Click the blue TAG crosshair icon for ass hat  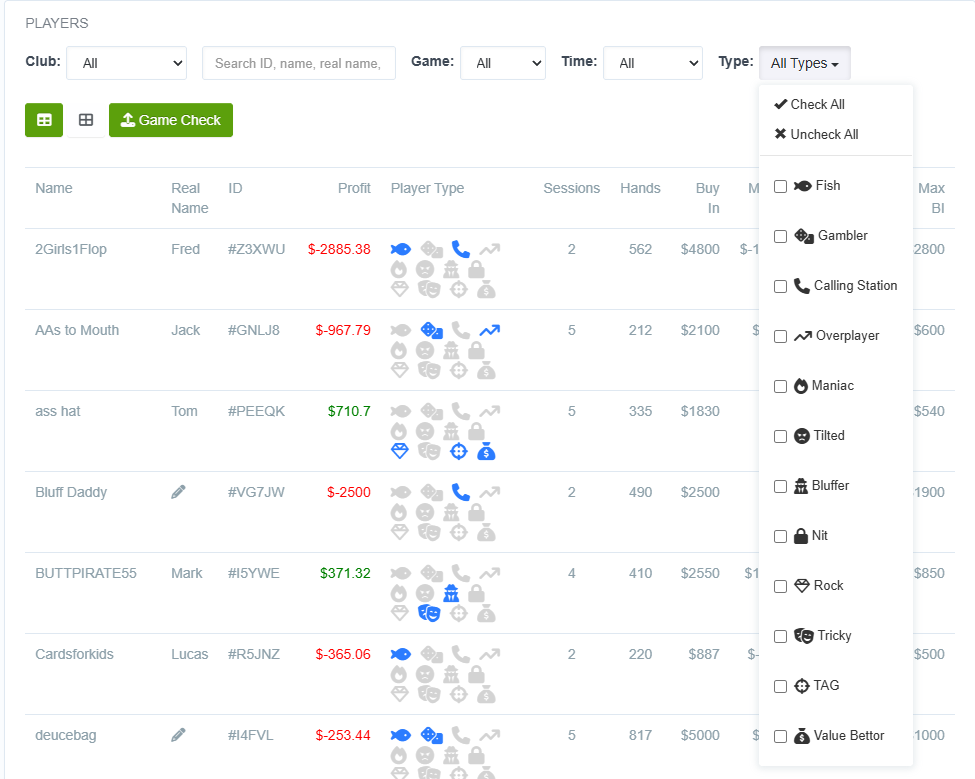tap(459, 451)
